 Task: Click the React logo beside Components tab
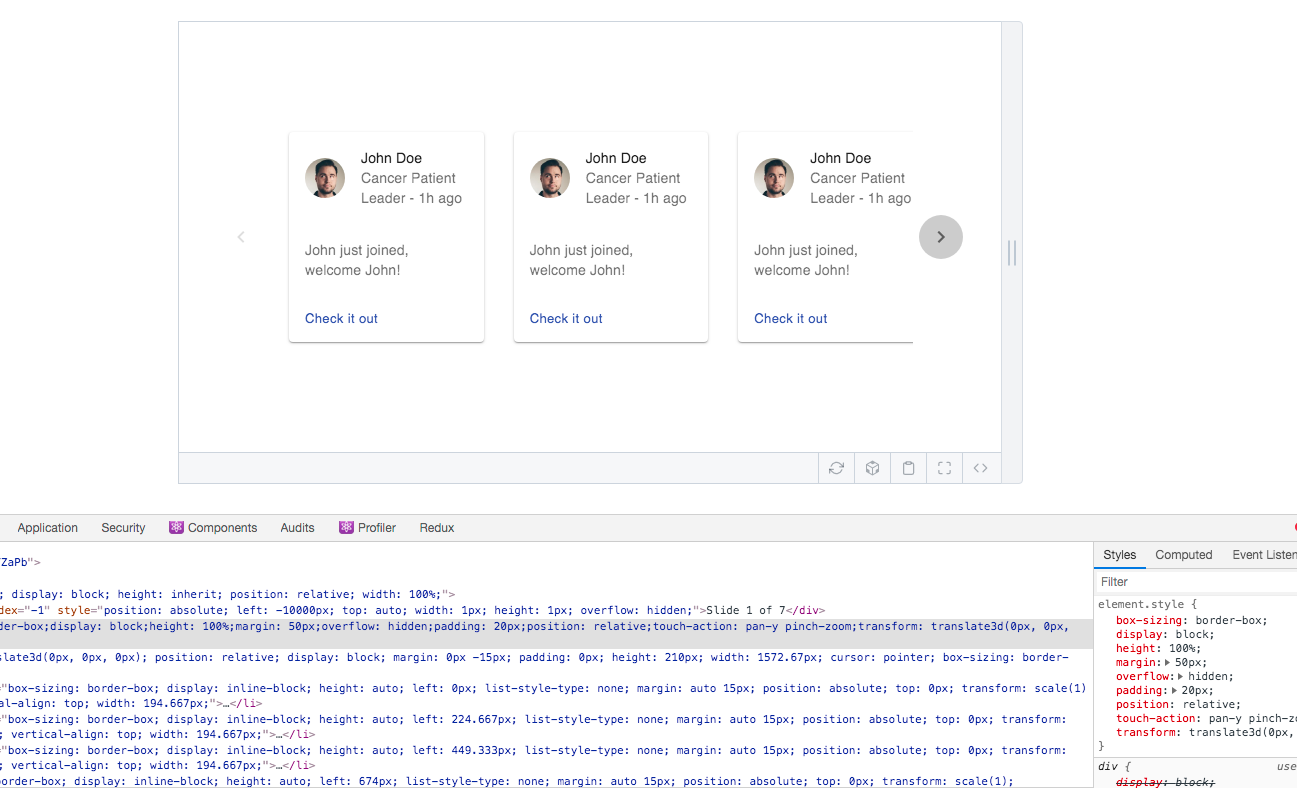click(176, 527)
